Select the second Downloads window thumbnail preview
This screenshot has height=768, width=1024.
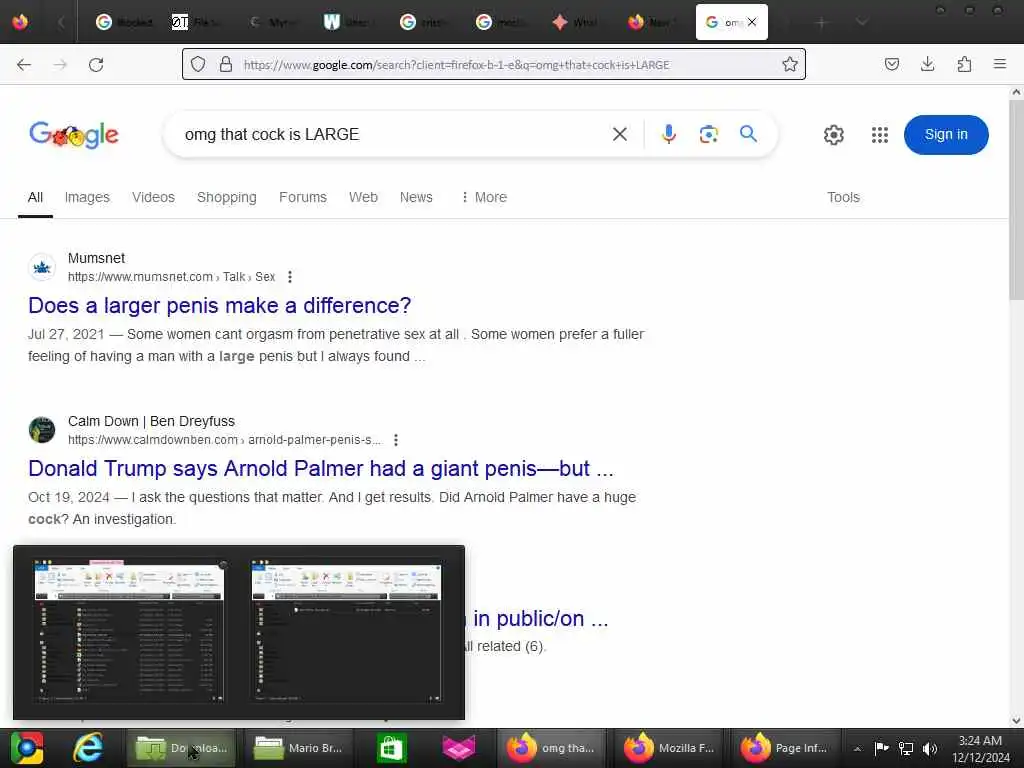click(346, 631)
